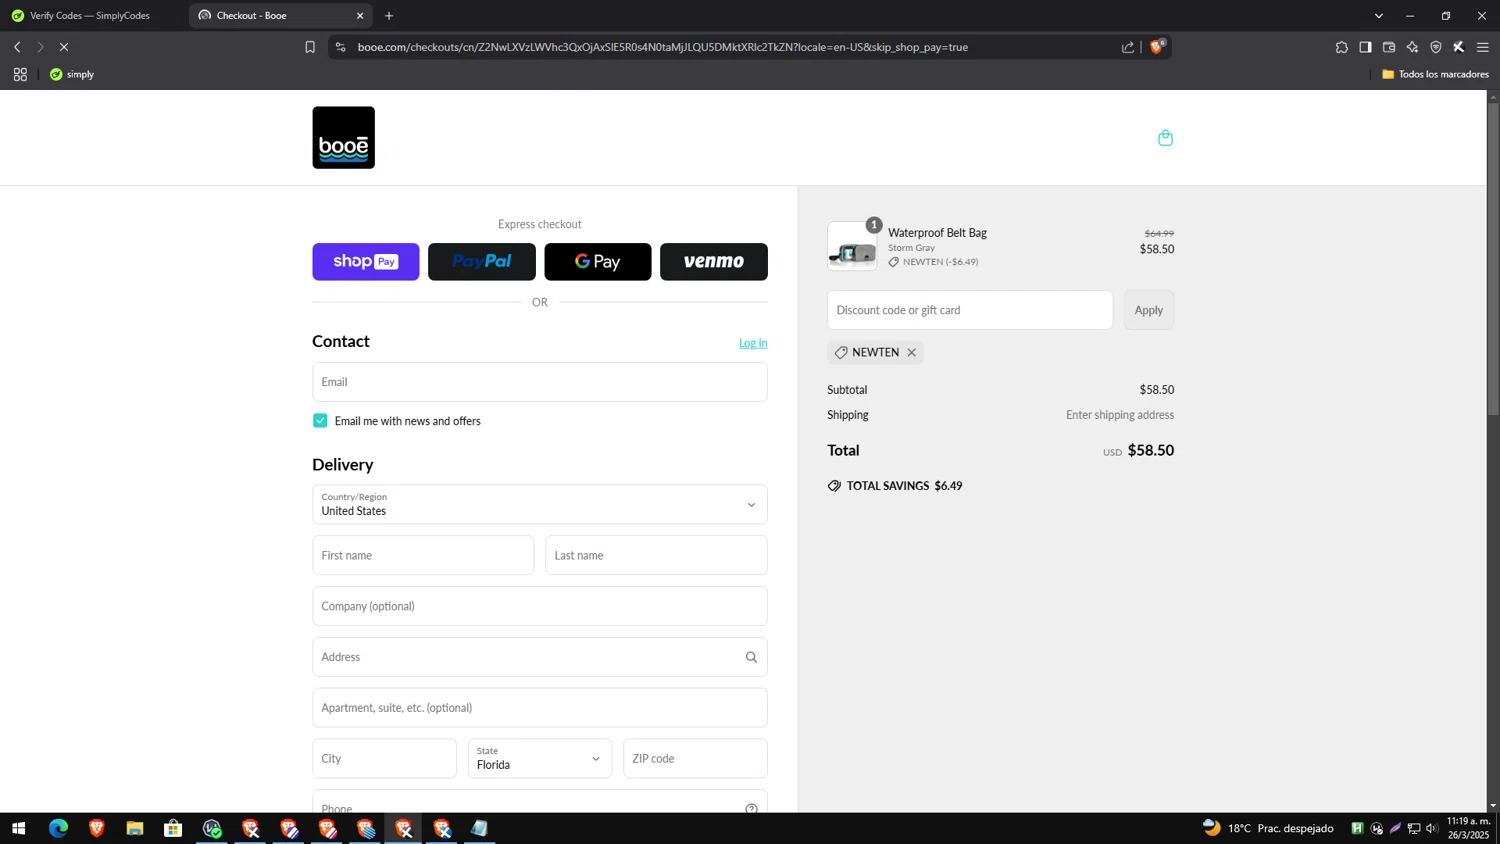The image size is (1500, 844).
Task: Focus the Last name field
Action: (656, 555)
